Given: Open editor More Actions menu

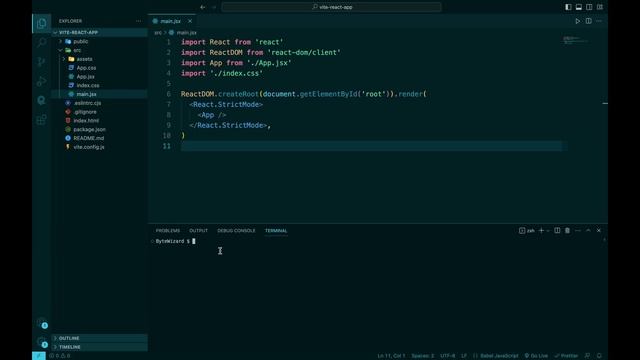Looking at the screenshot, I should pos(599,21).
